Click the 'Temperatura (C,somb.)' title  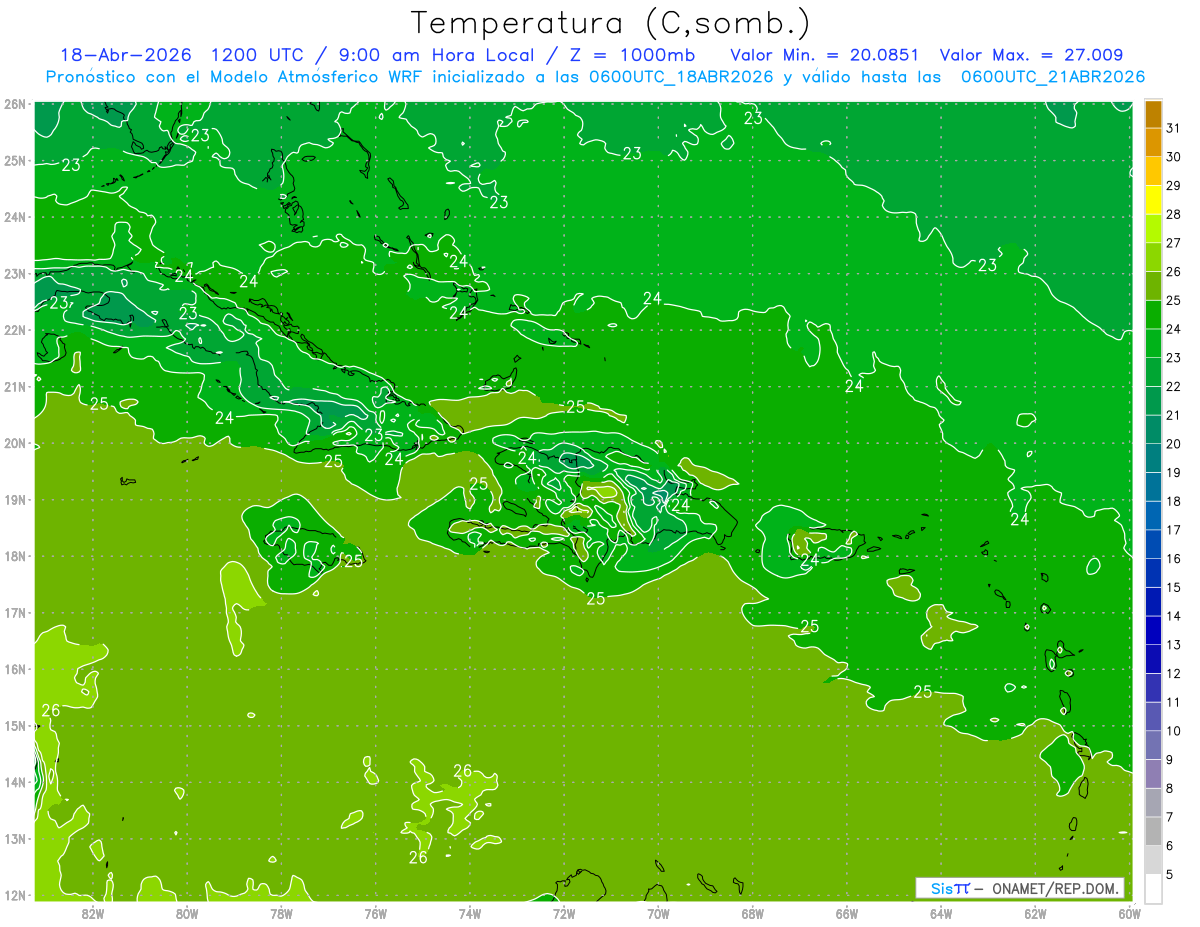point(611,22)
